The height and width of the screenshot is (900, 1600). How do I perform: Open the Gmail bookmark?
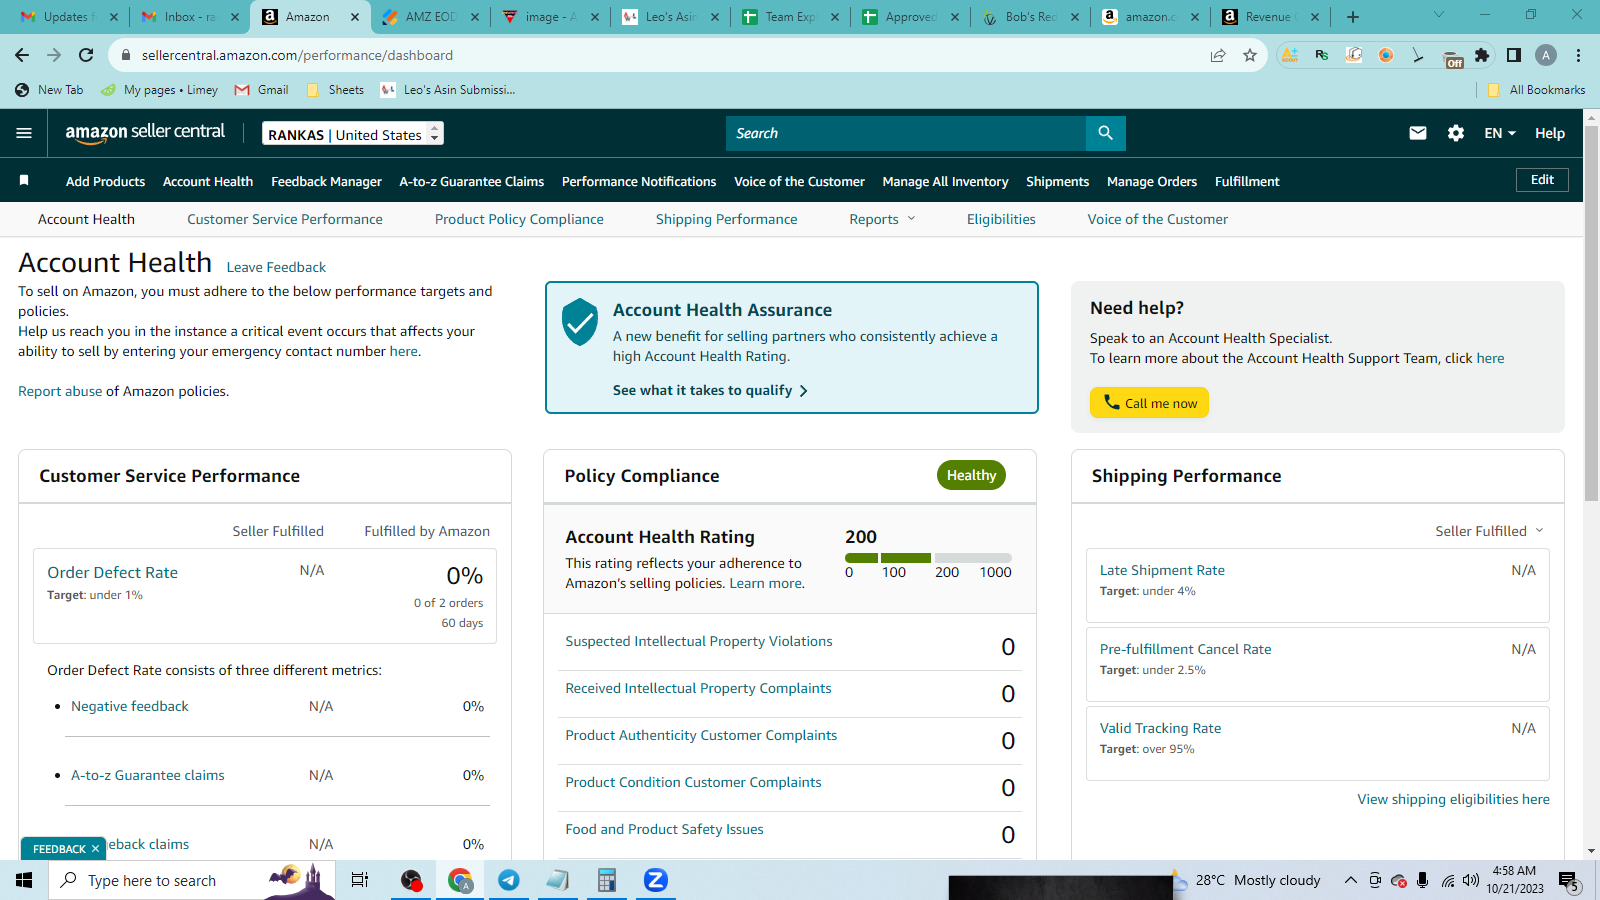[x=261, y=90]
